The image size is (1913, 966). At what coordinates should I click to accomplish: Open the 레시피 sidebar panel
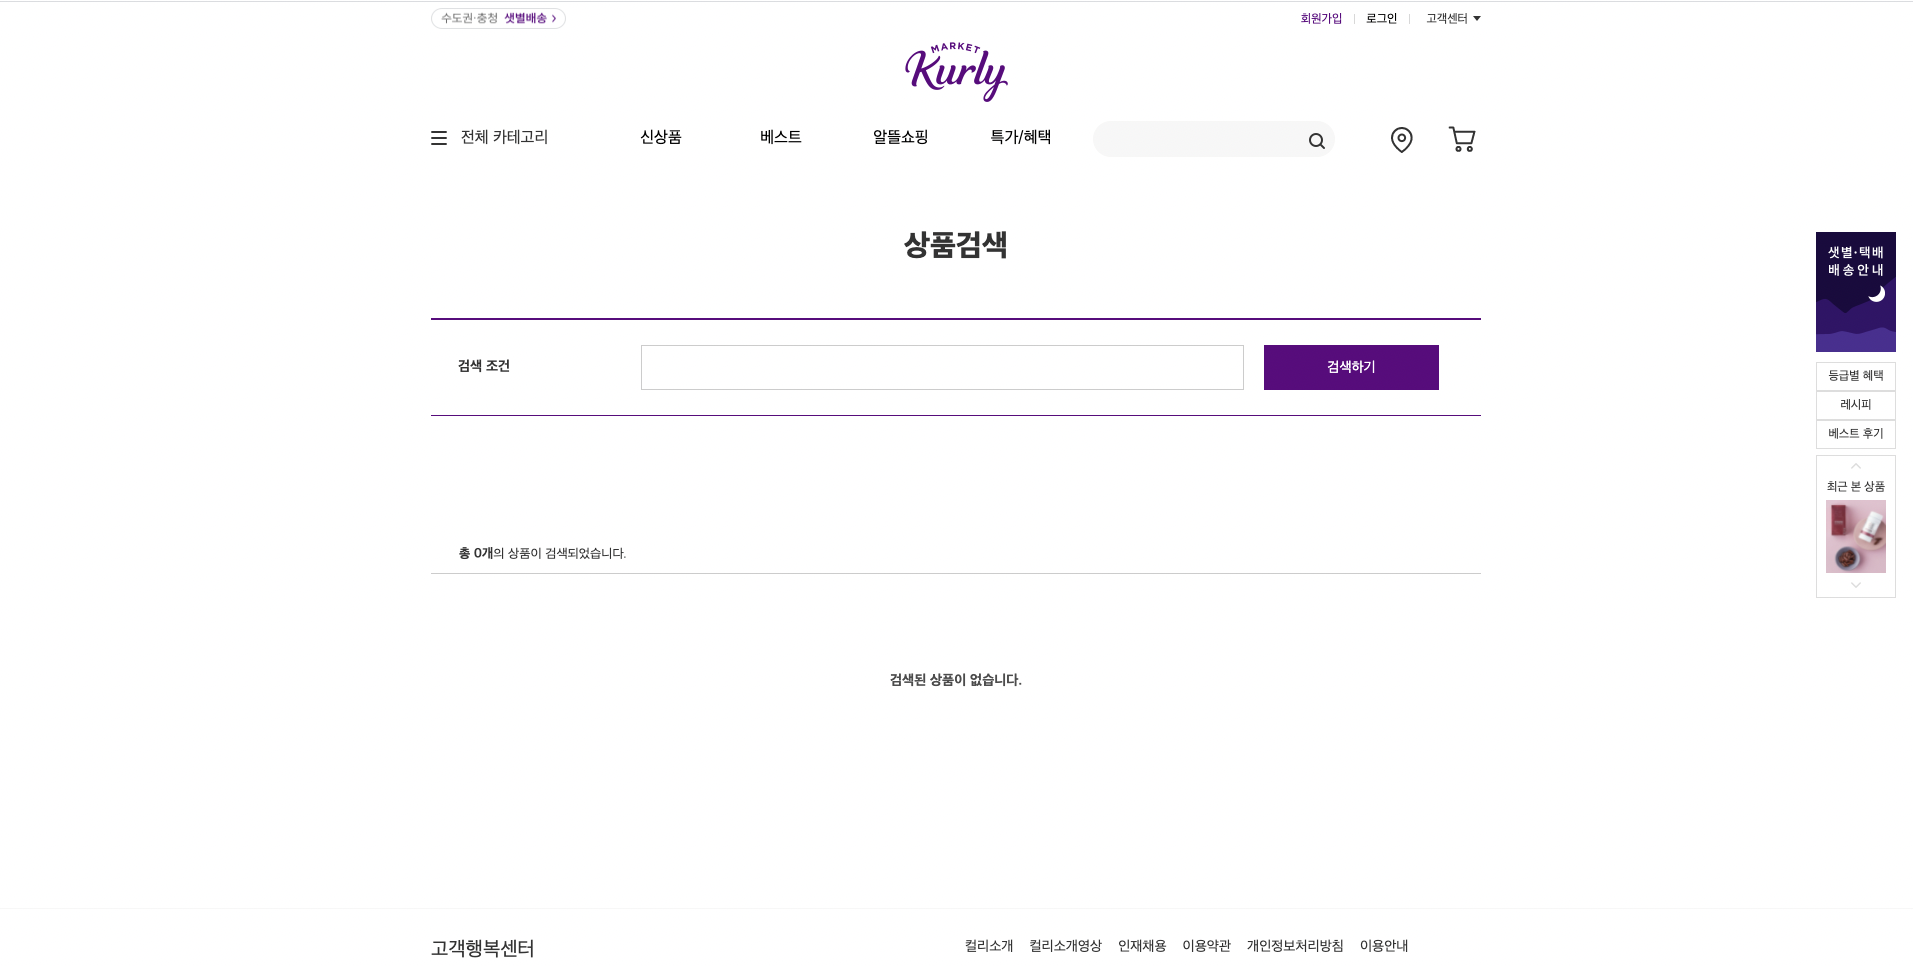click(x=1855, y=404)
